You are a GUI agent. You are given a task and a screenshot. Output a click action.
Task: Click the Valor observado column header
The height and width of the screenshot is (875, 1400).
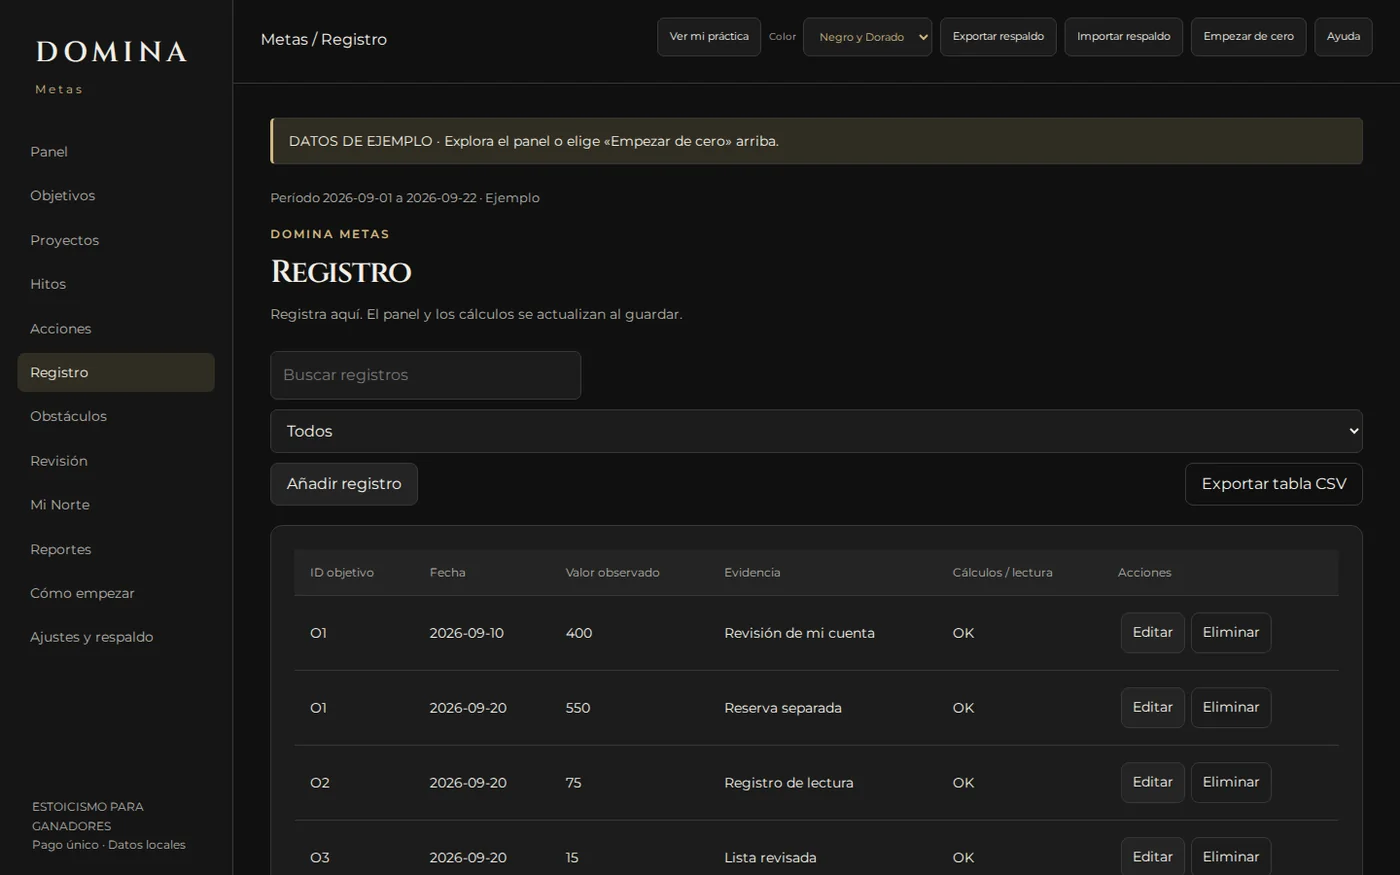(612, 573)
